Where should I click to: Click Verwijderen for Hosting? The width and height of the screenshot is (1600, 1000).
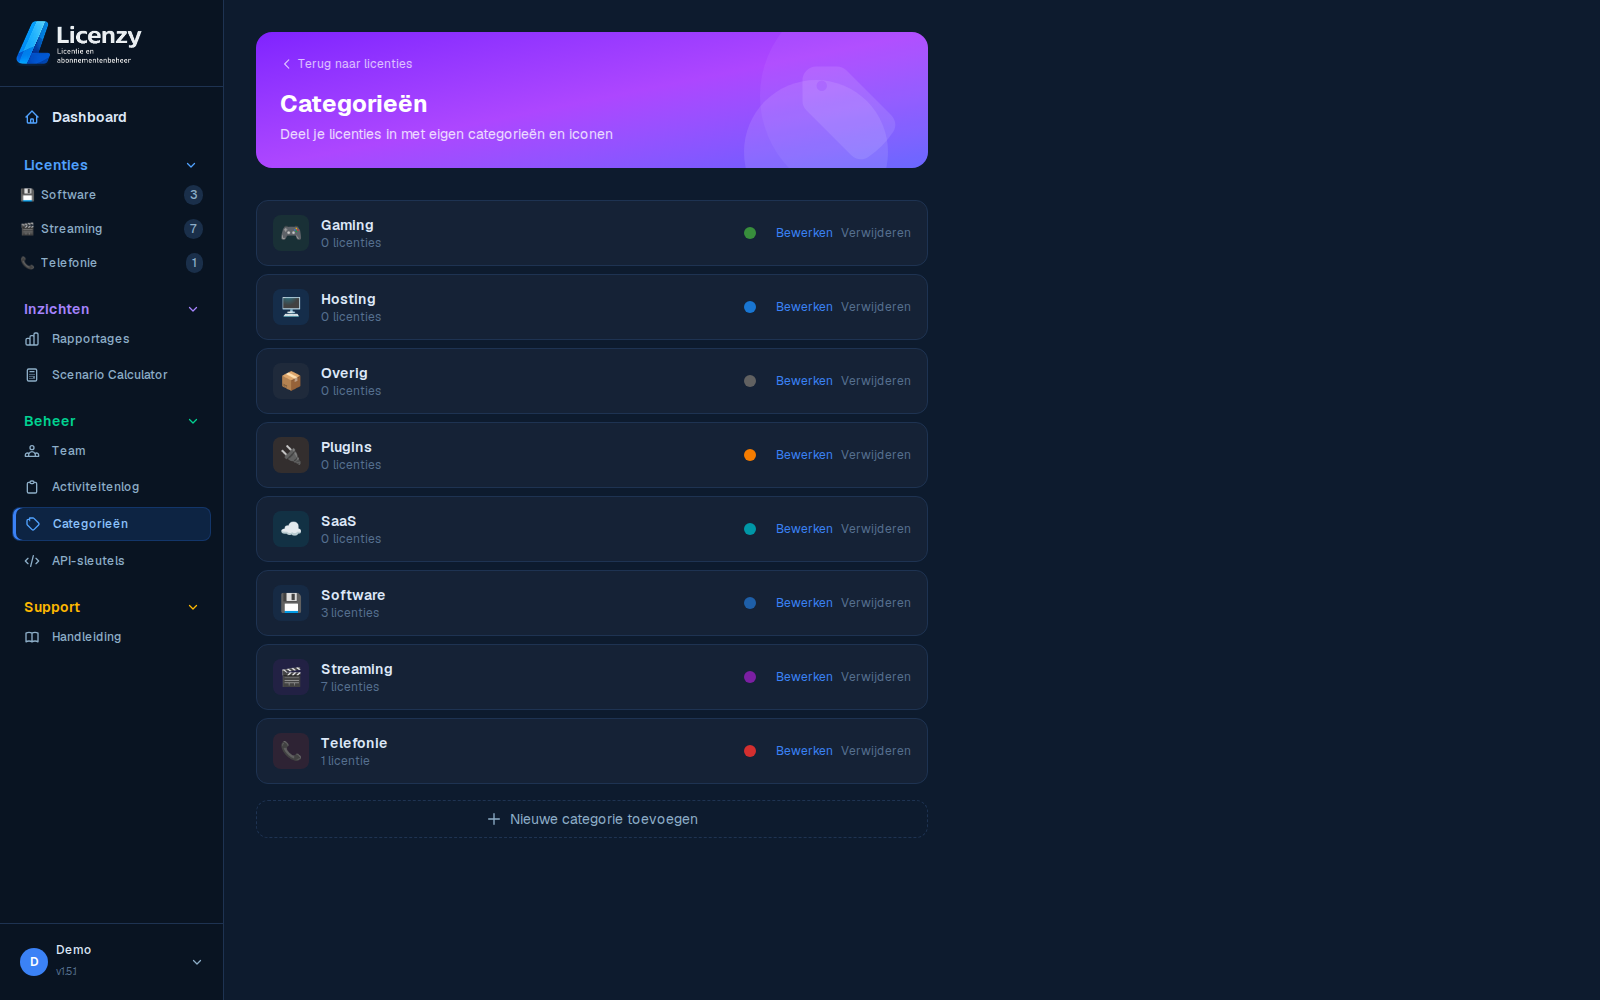click(x=876, y=307)
